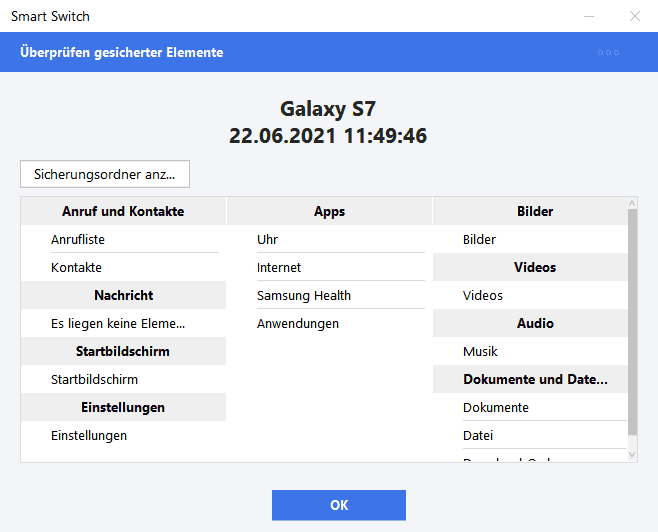Viewport: 658px width, 532px height.
Task: Click the Videos category header
Action: pyautogui.click(x=530, y=267)
